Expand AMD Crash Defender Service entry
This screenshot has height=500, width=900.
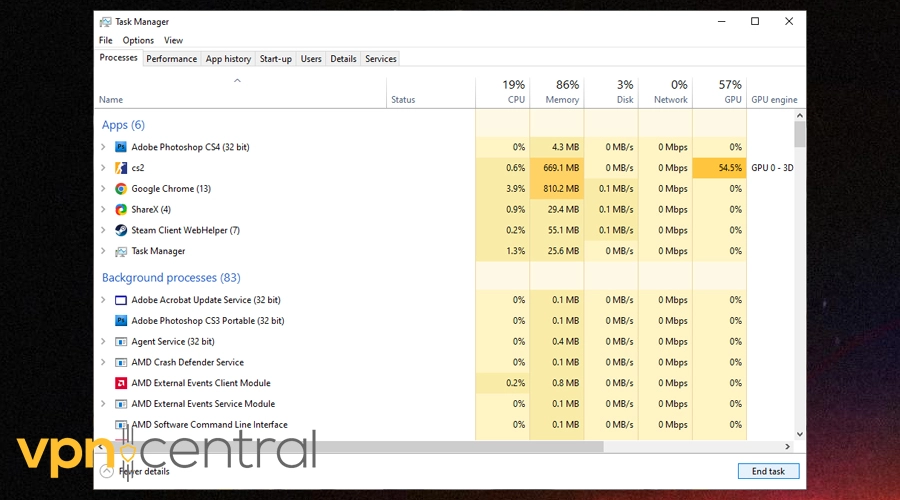coord(103,362)
